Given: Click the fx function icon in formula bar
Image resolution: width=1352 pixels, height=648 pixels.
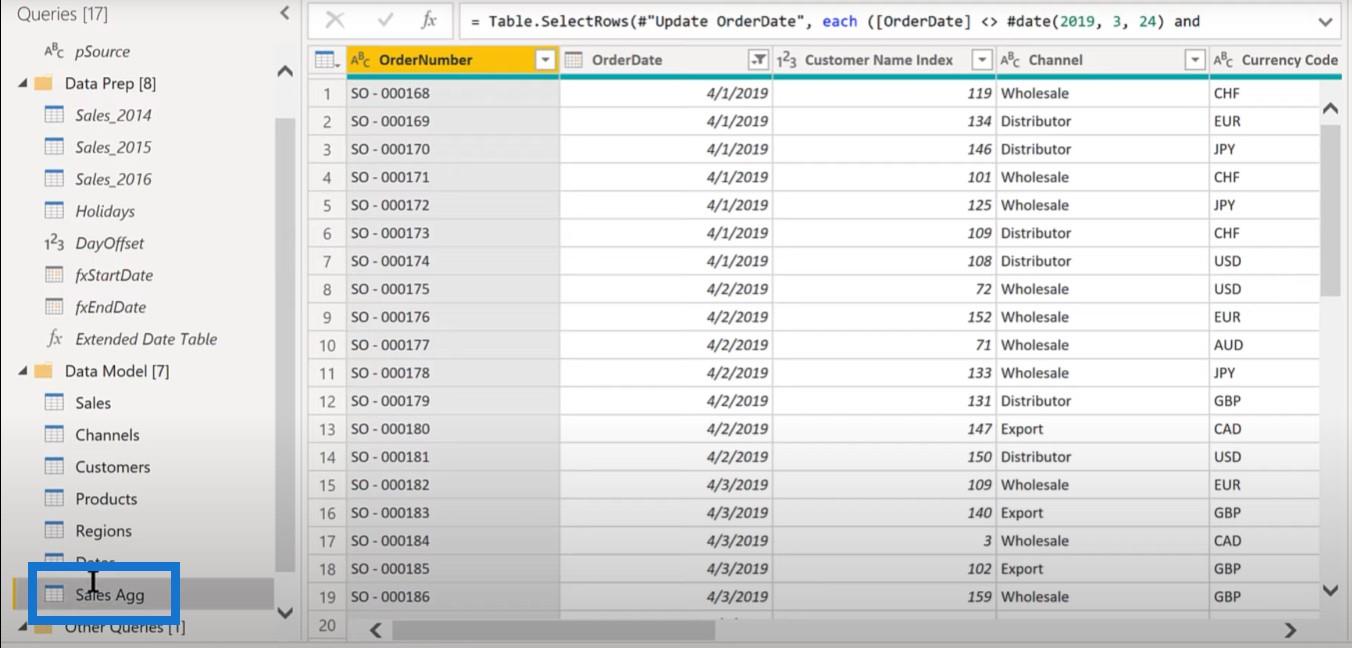Looking at the screenshot, I should [428, 20].
